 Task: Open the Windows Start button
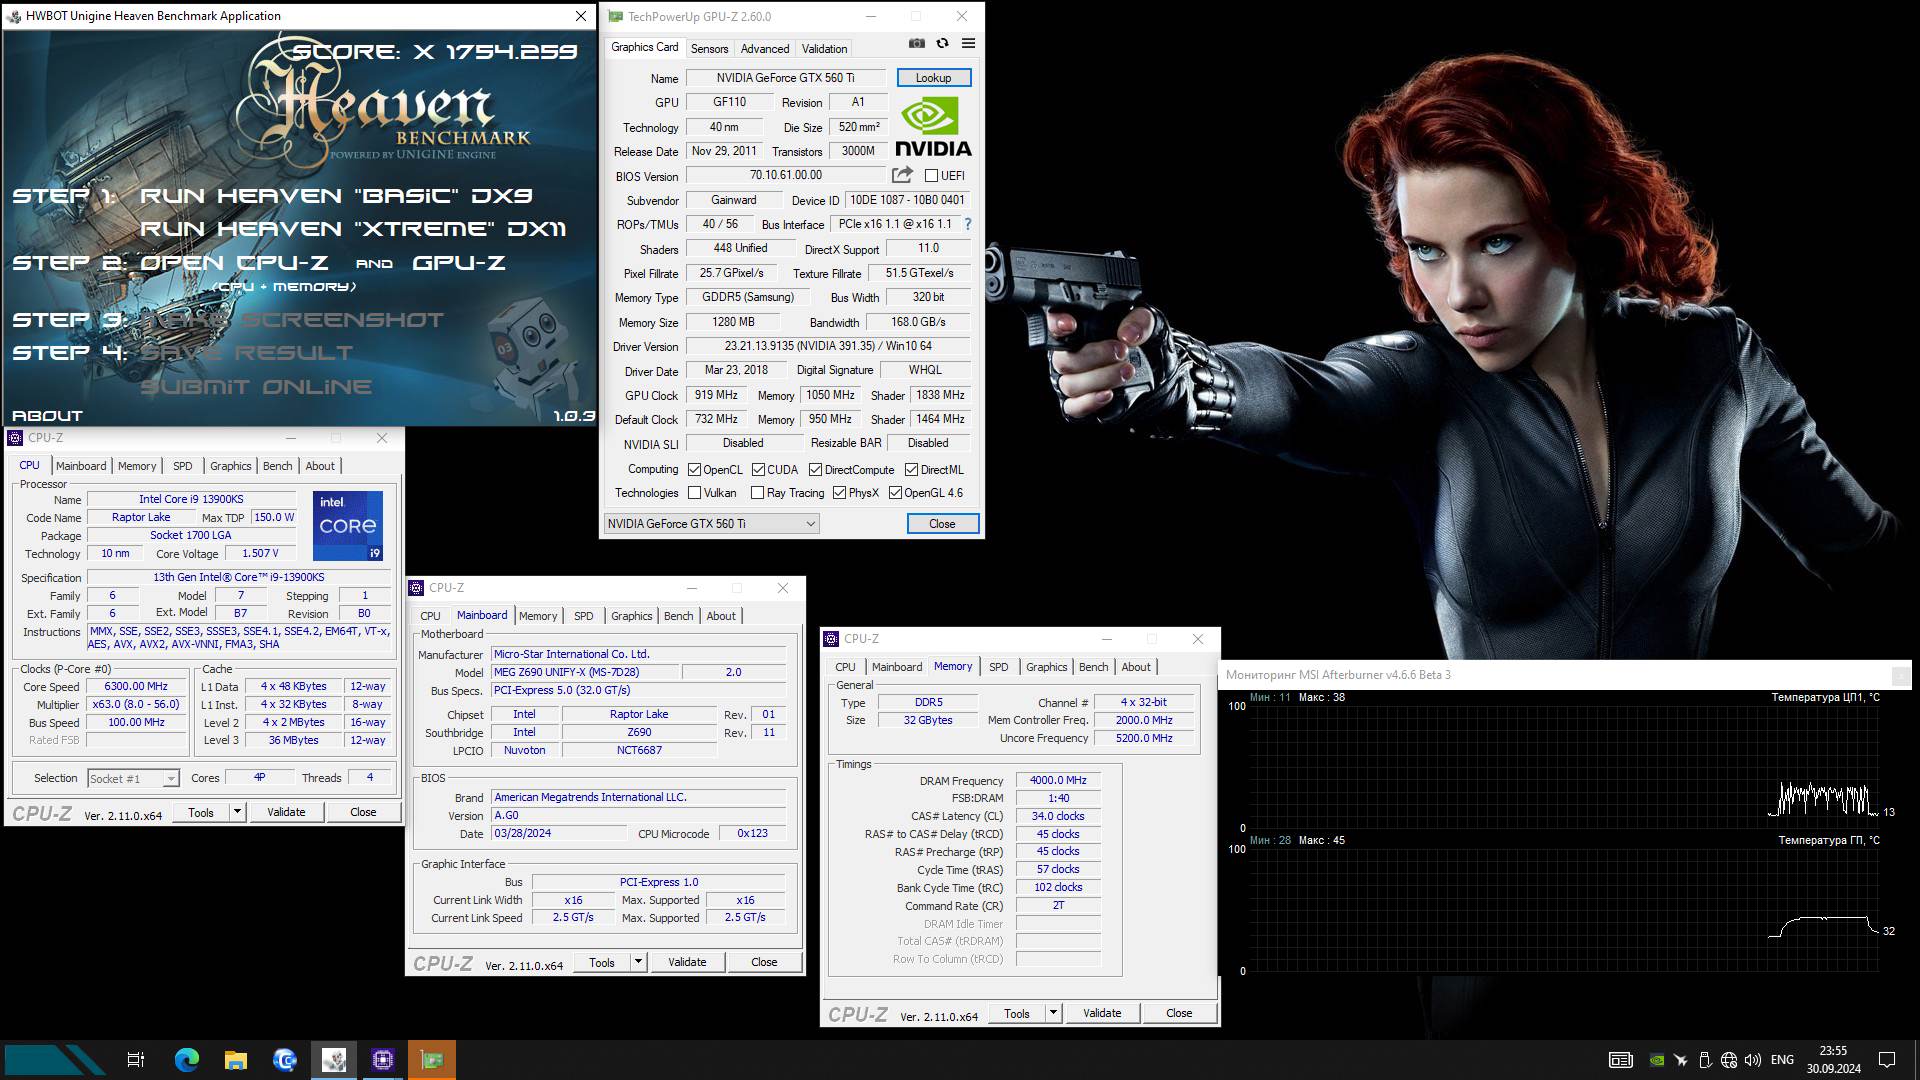point(55,1060)
